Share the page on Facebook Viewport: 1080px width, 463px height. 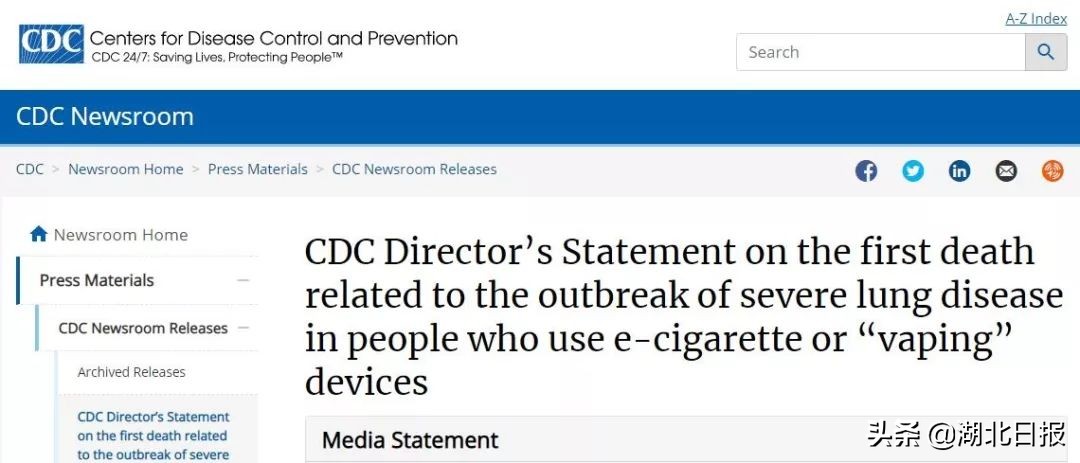pos(866,171)
